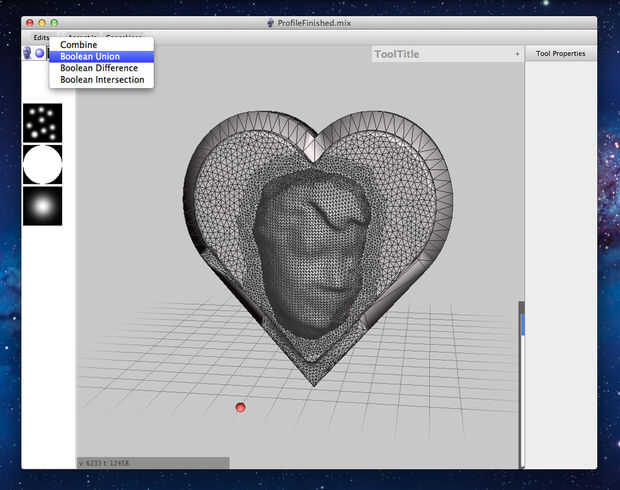This screenshot has width=620, height=490.
Task: Select Boolean Difference from the menu
Action: coord(98,68)
